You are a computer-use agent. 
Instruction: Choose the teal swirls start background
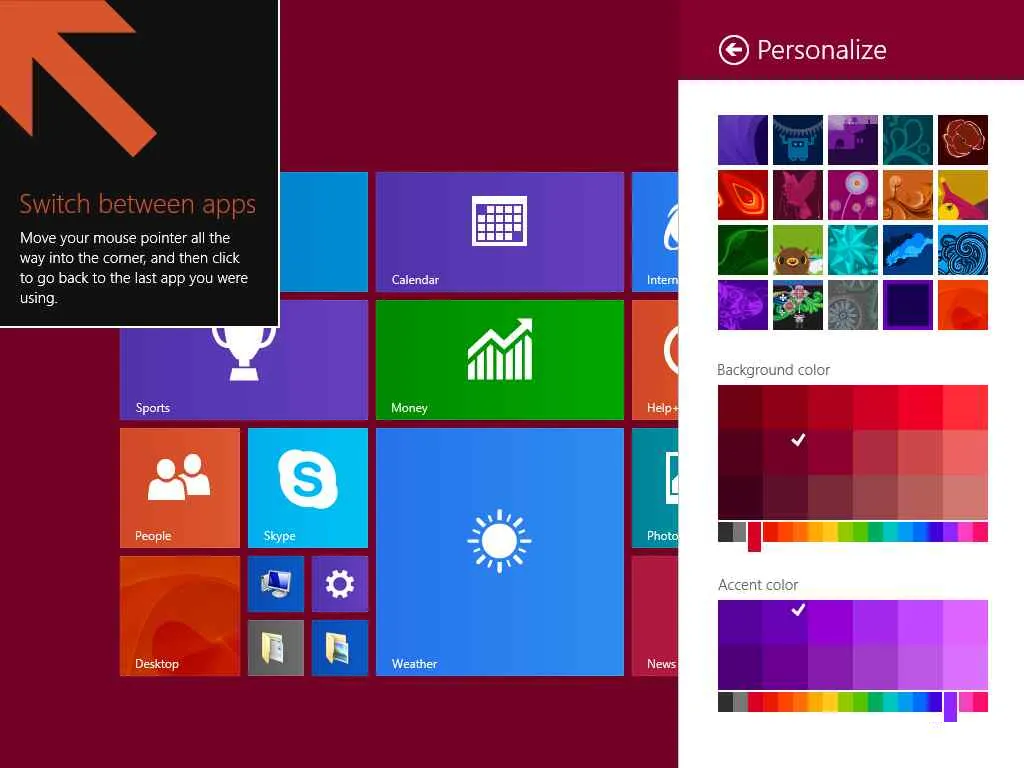click(908, 140)
